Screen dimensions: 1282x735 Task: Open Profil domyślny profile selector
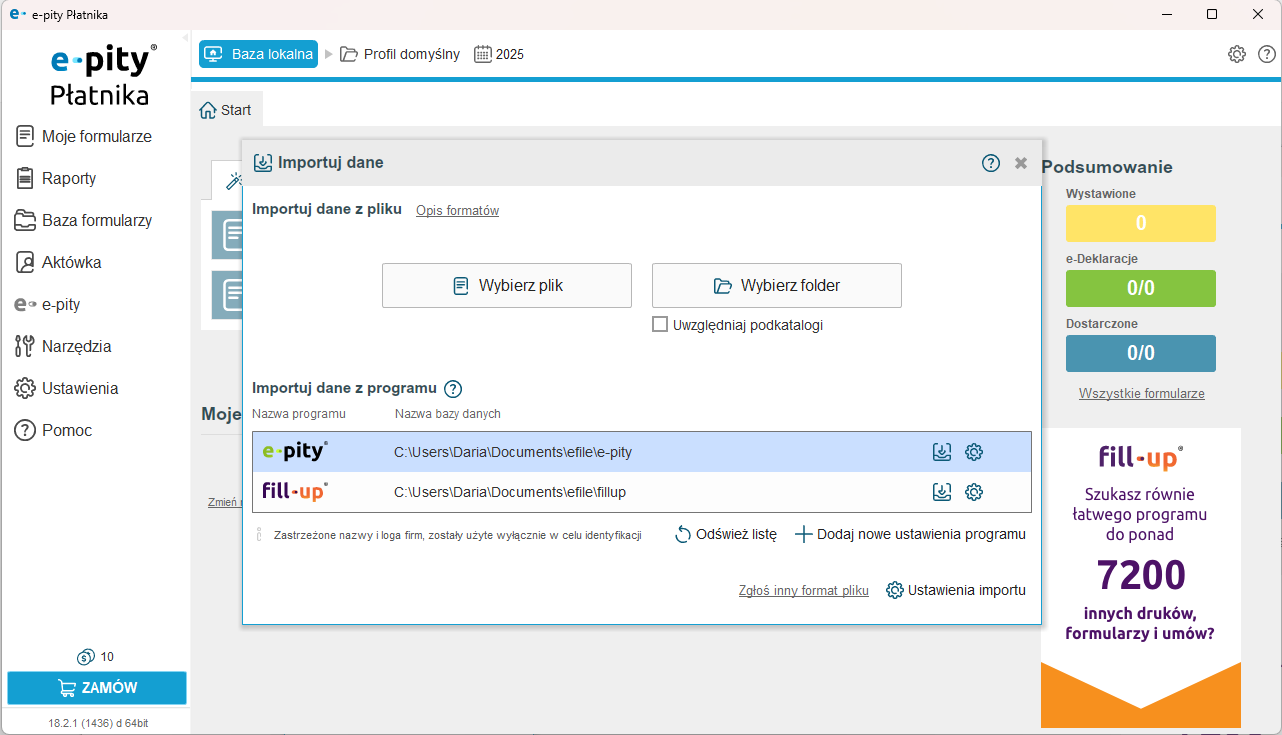pyautogui.click(x=400, y=54)
